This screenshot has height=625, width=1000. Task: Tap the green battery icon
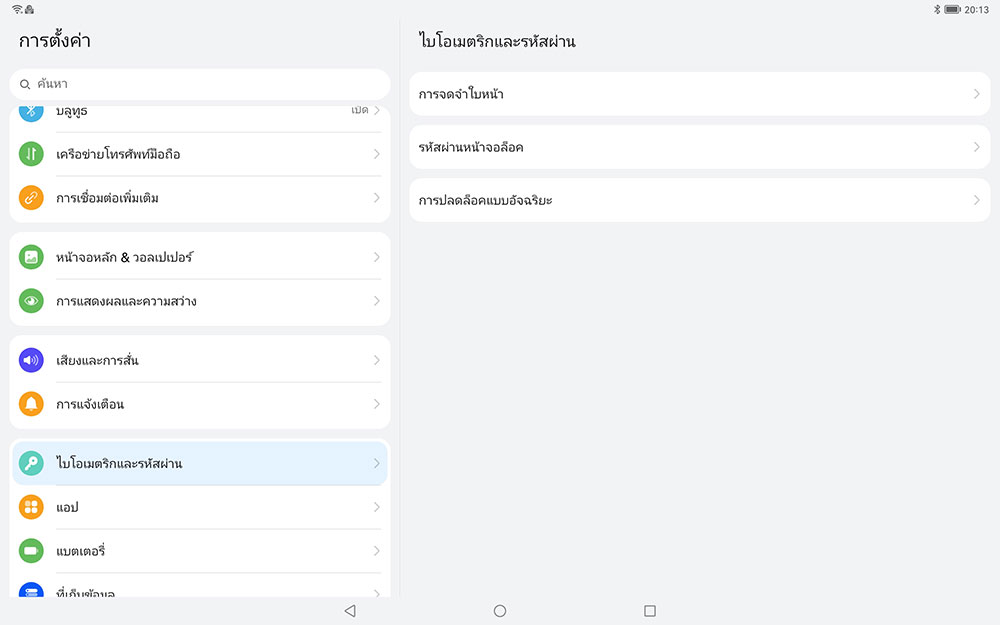point(31,551)
